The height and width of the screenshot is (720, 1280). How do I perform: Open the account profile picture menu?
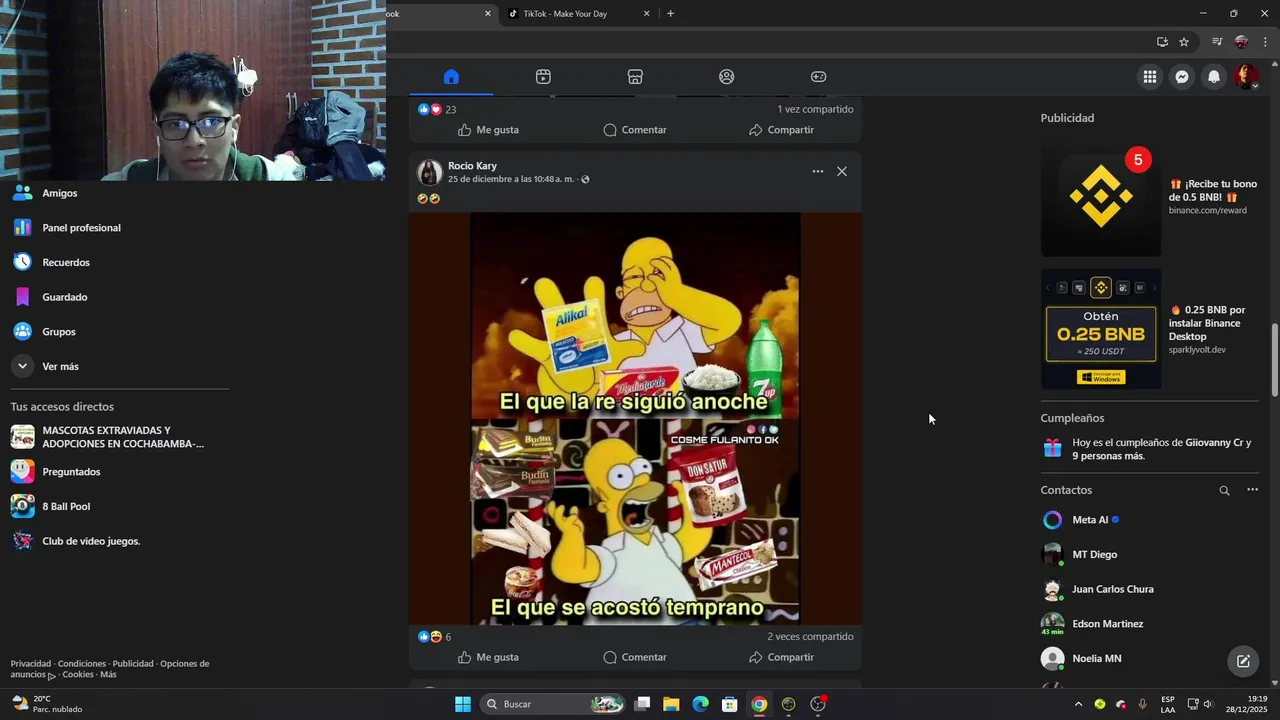click(1246, 77)
